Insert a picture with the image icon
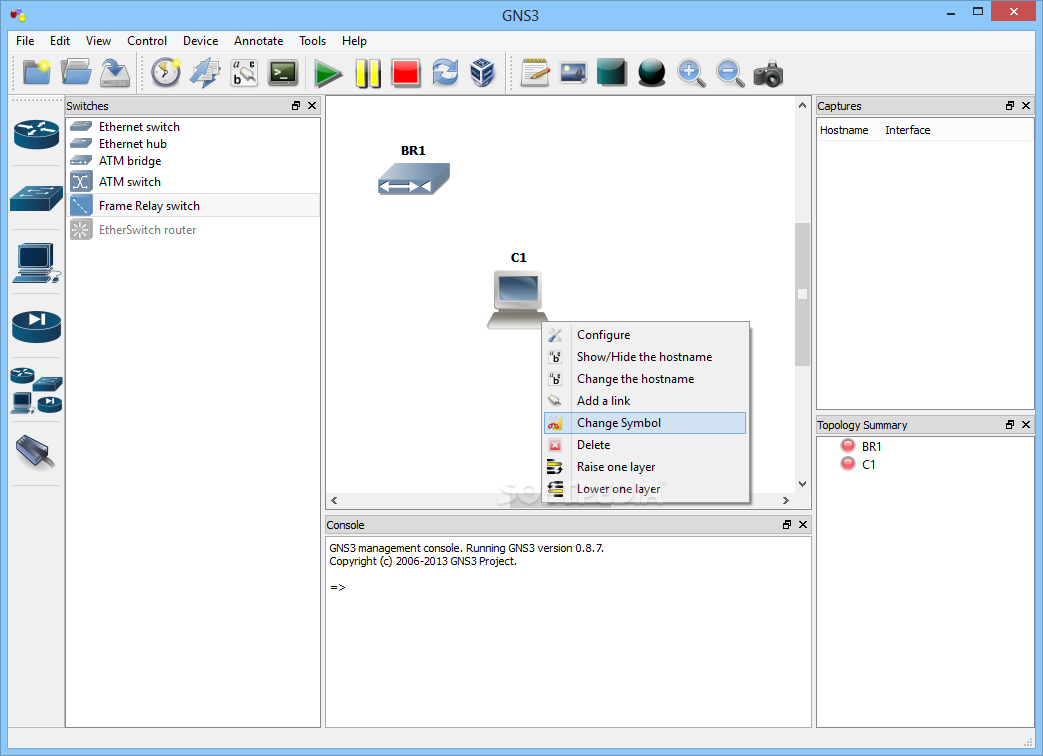The width and height of the screenshot is (1043, 756). coord(573,72)
